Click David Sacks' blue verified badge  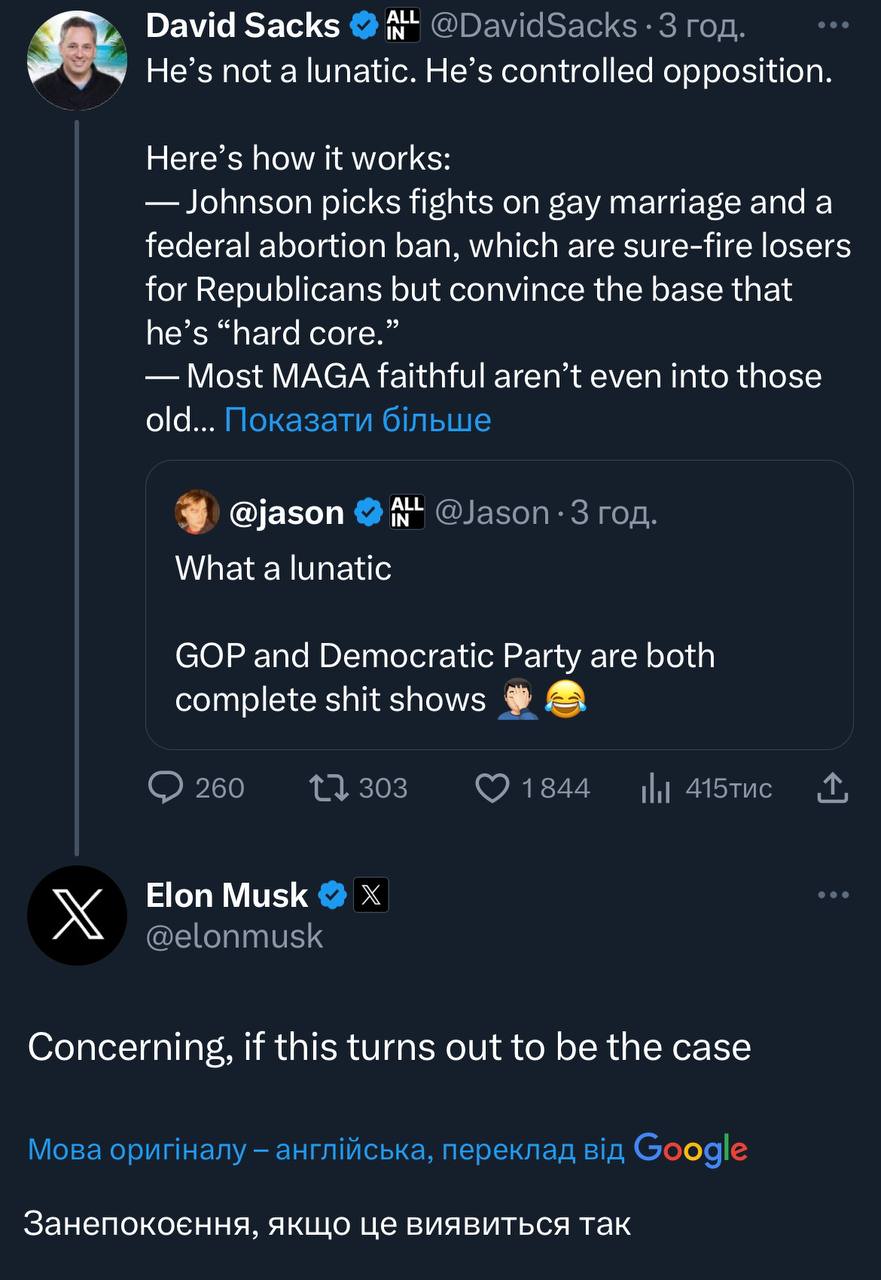363,27
